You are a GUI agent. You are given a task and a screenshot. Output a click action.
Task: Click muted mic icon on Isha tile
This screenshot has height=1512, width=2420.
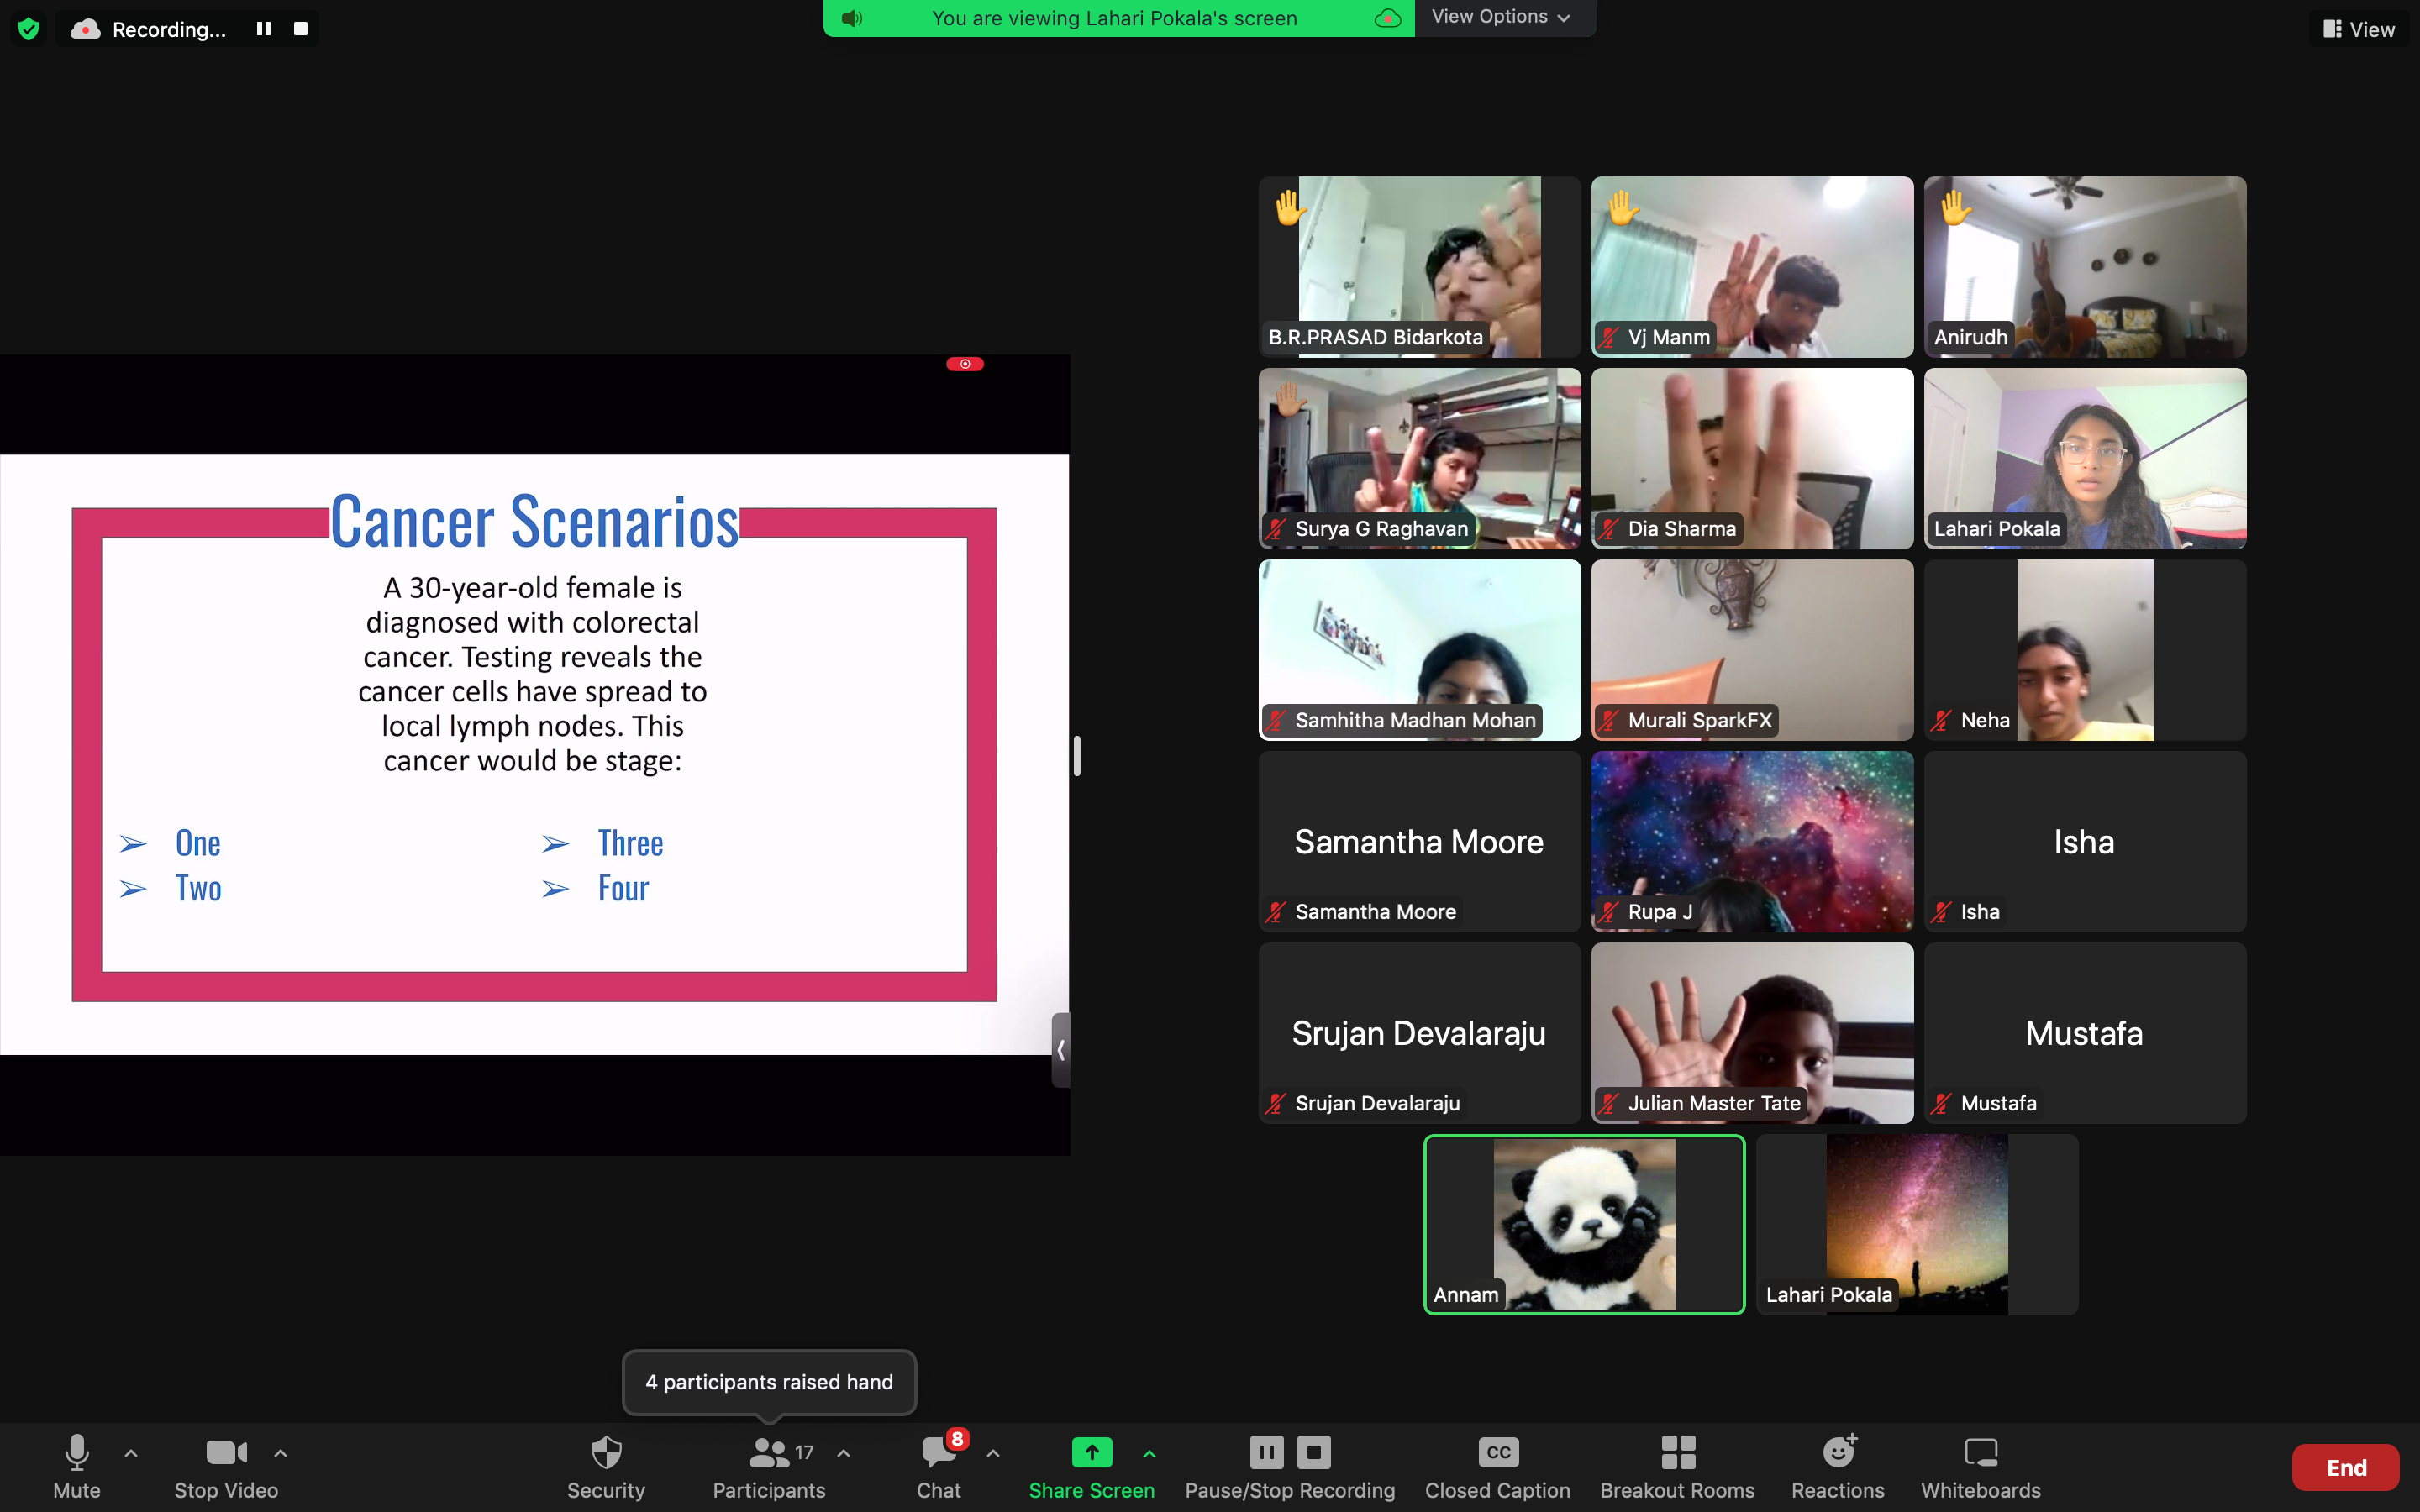(1941, 912)
